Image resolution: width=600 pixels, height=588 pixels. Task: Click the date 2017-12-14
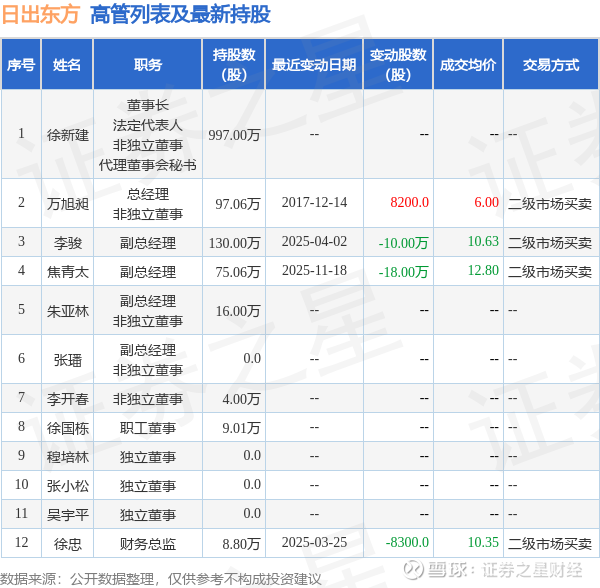pyautogui.click(x=314, y=202)
